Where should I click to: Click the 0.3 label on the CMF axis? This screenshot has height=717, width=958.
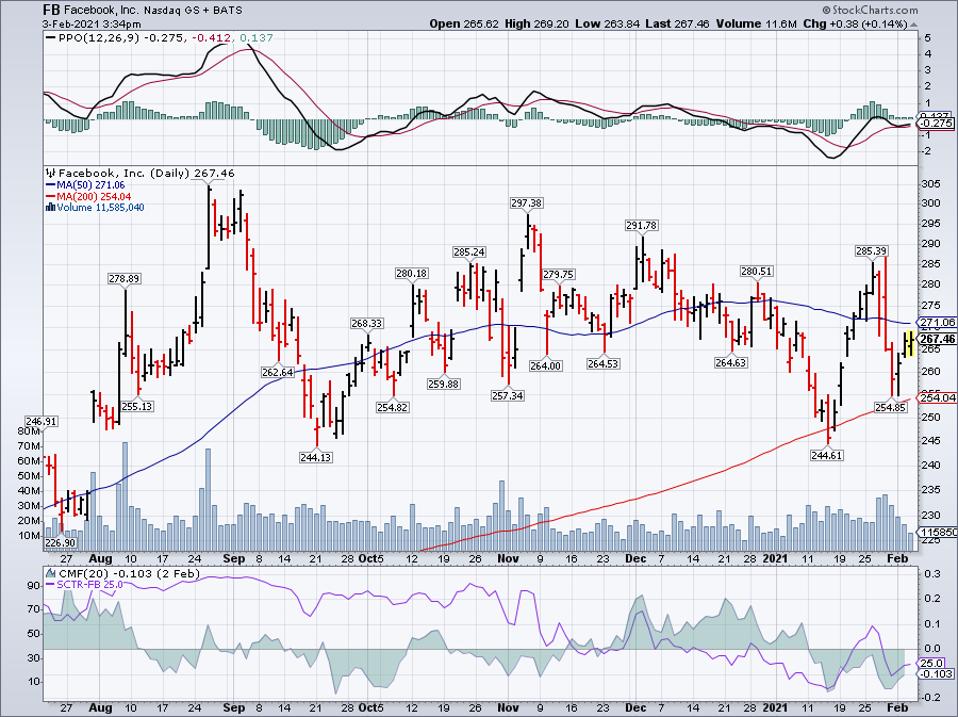click(932, 574)
